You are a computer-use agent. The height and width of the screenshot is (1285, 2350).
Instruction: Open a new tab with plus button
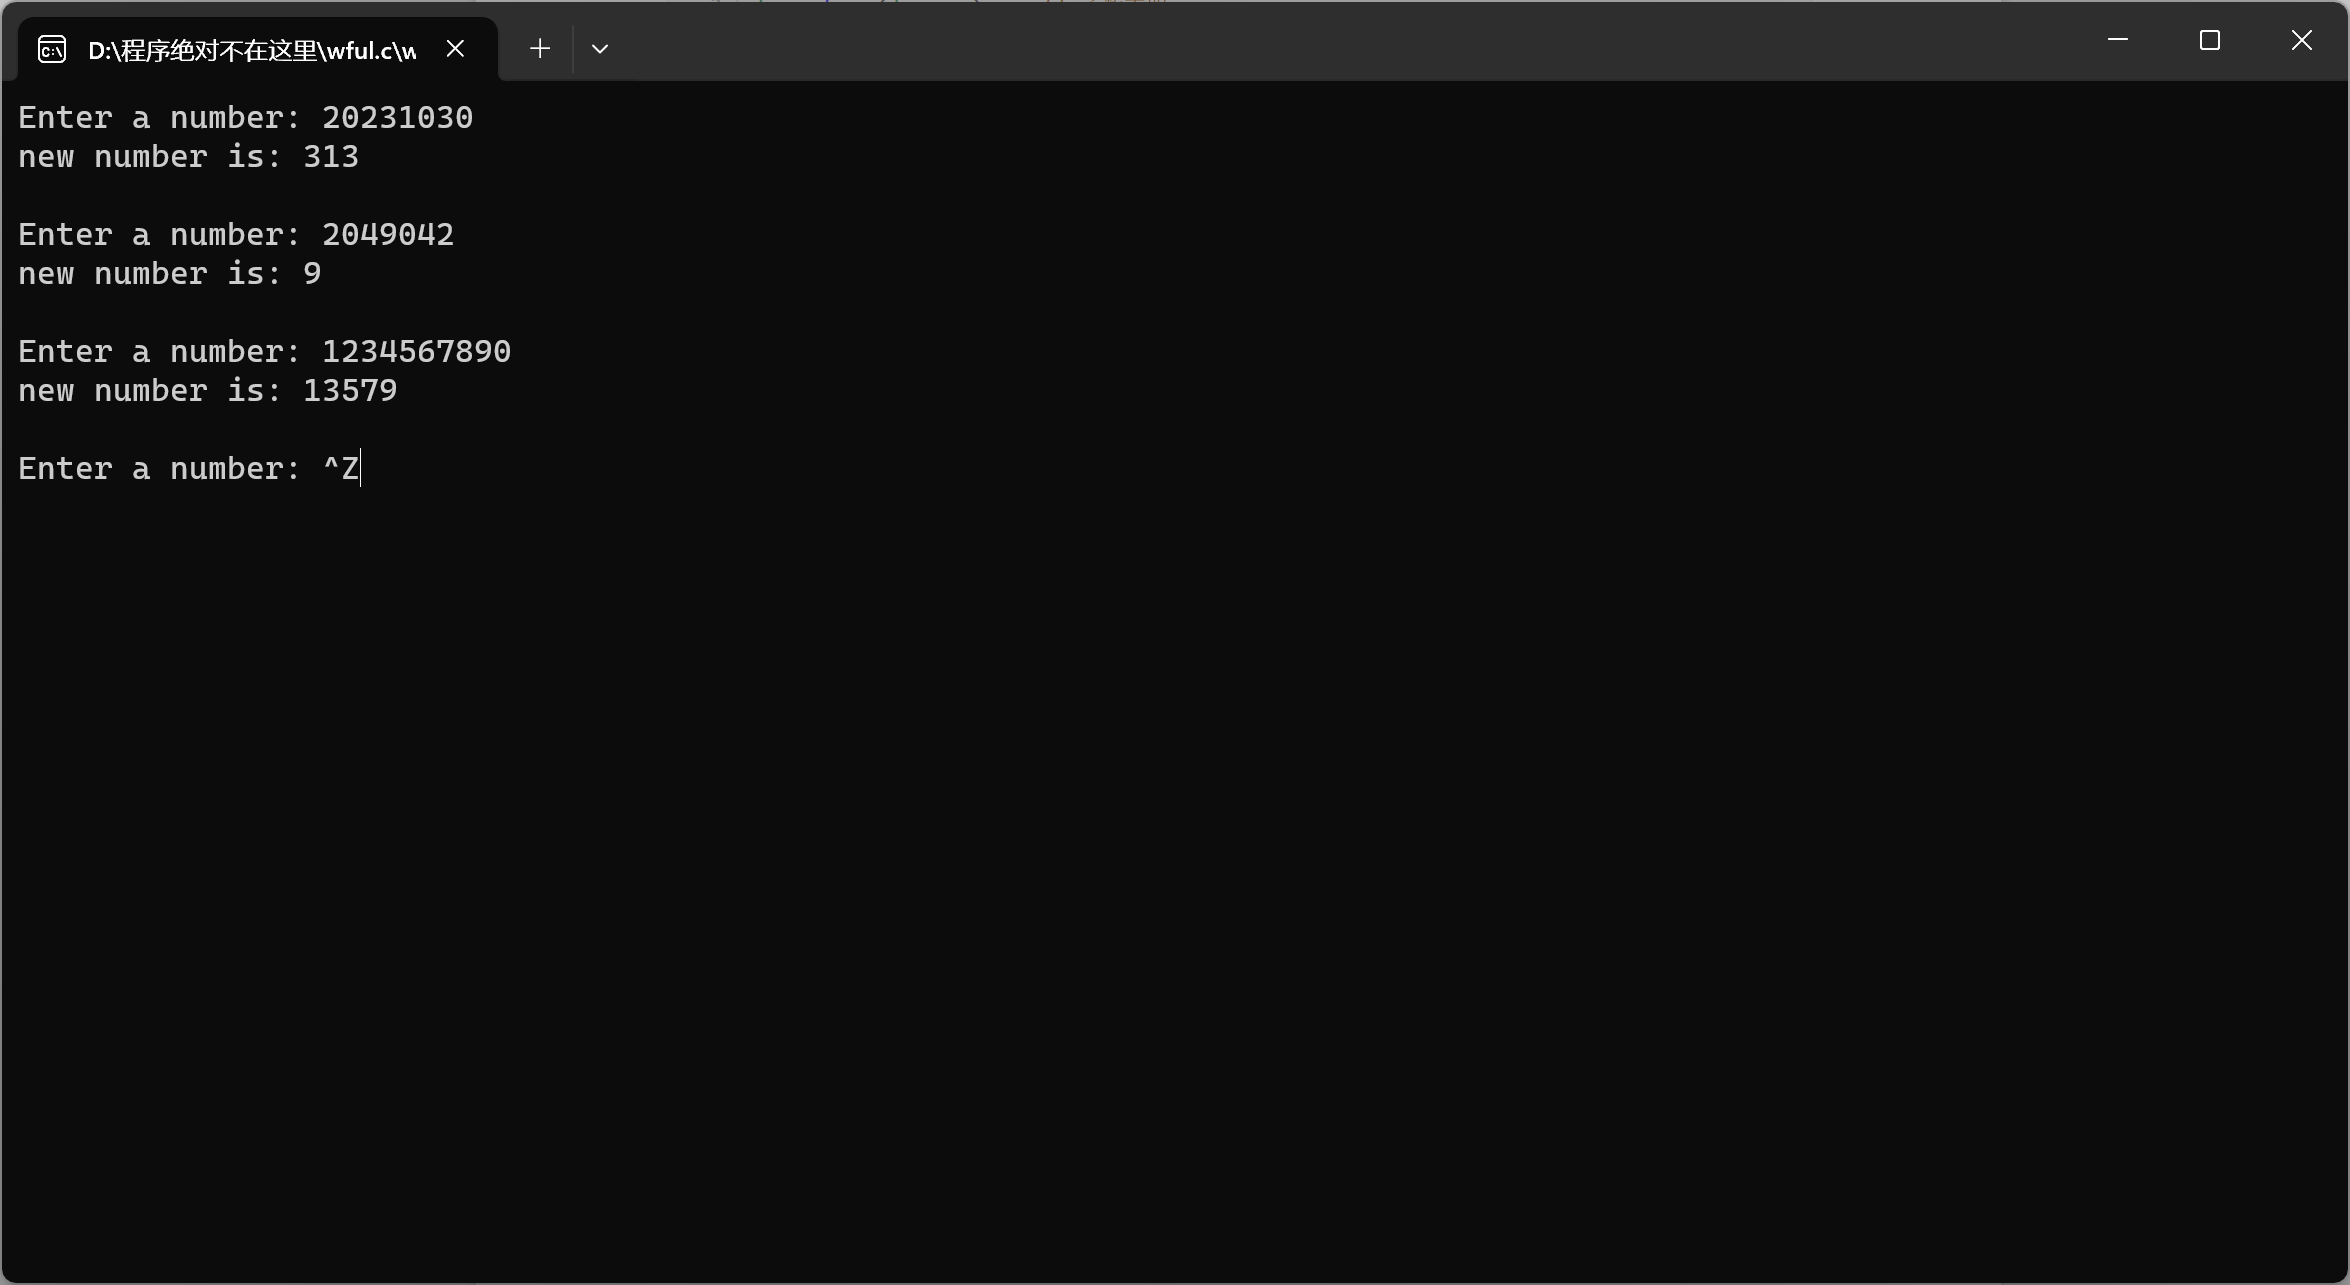click(x=540, y=48)
